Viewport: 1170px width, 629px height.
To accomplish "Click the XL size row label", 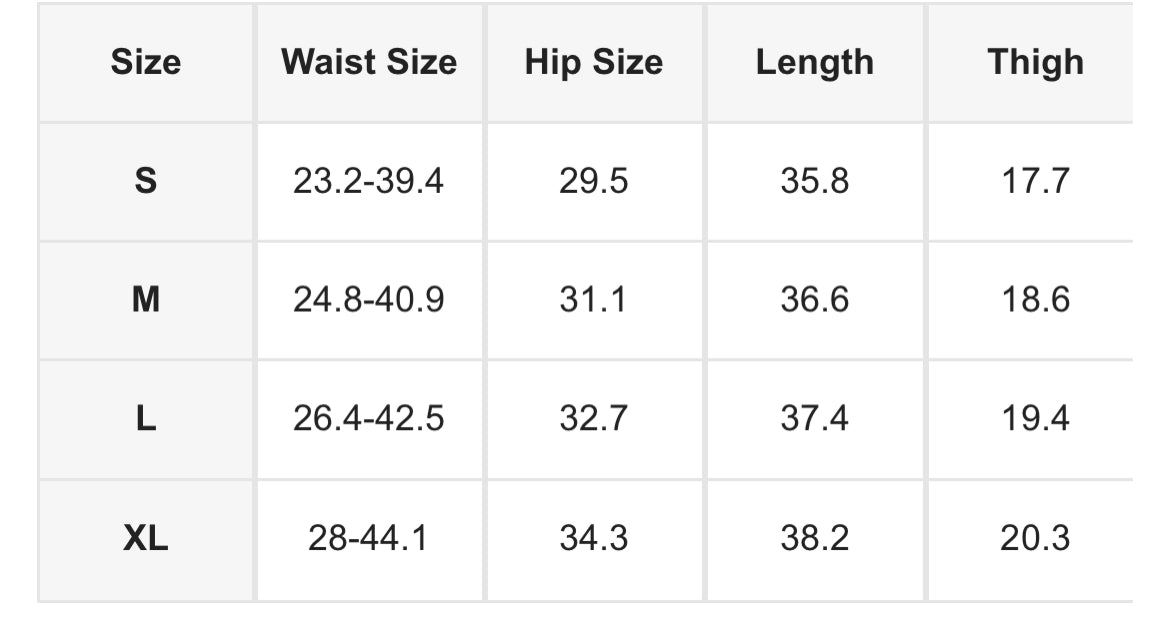I will 146,538.
